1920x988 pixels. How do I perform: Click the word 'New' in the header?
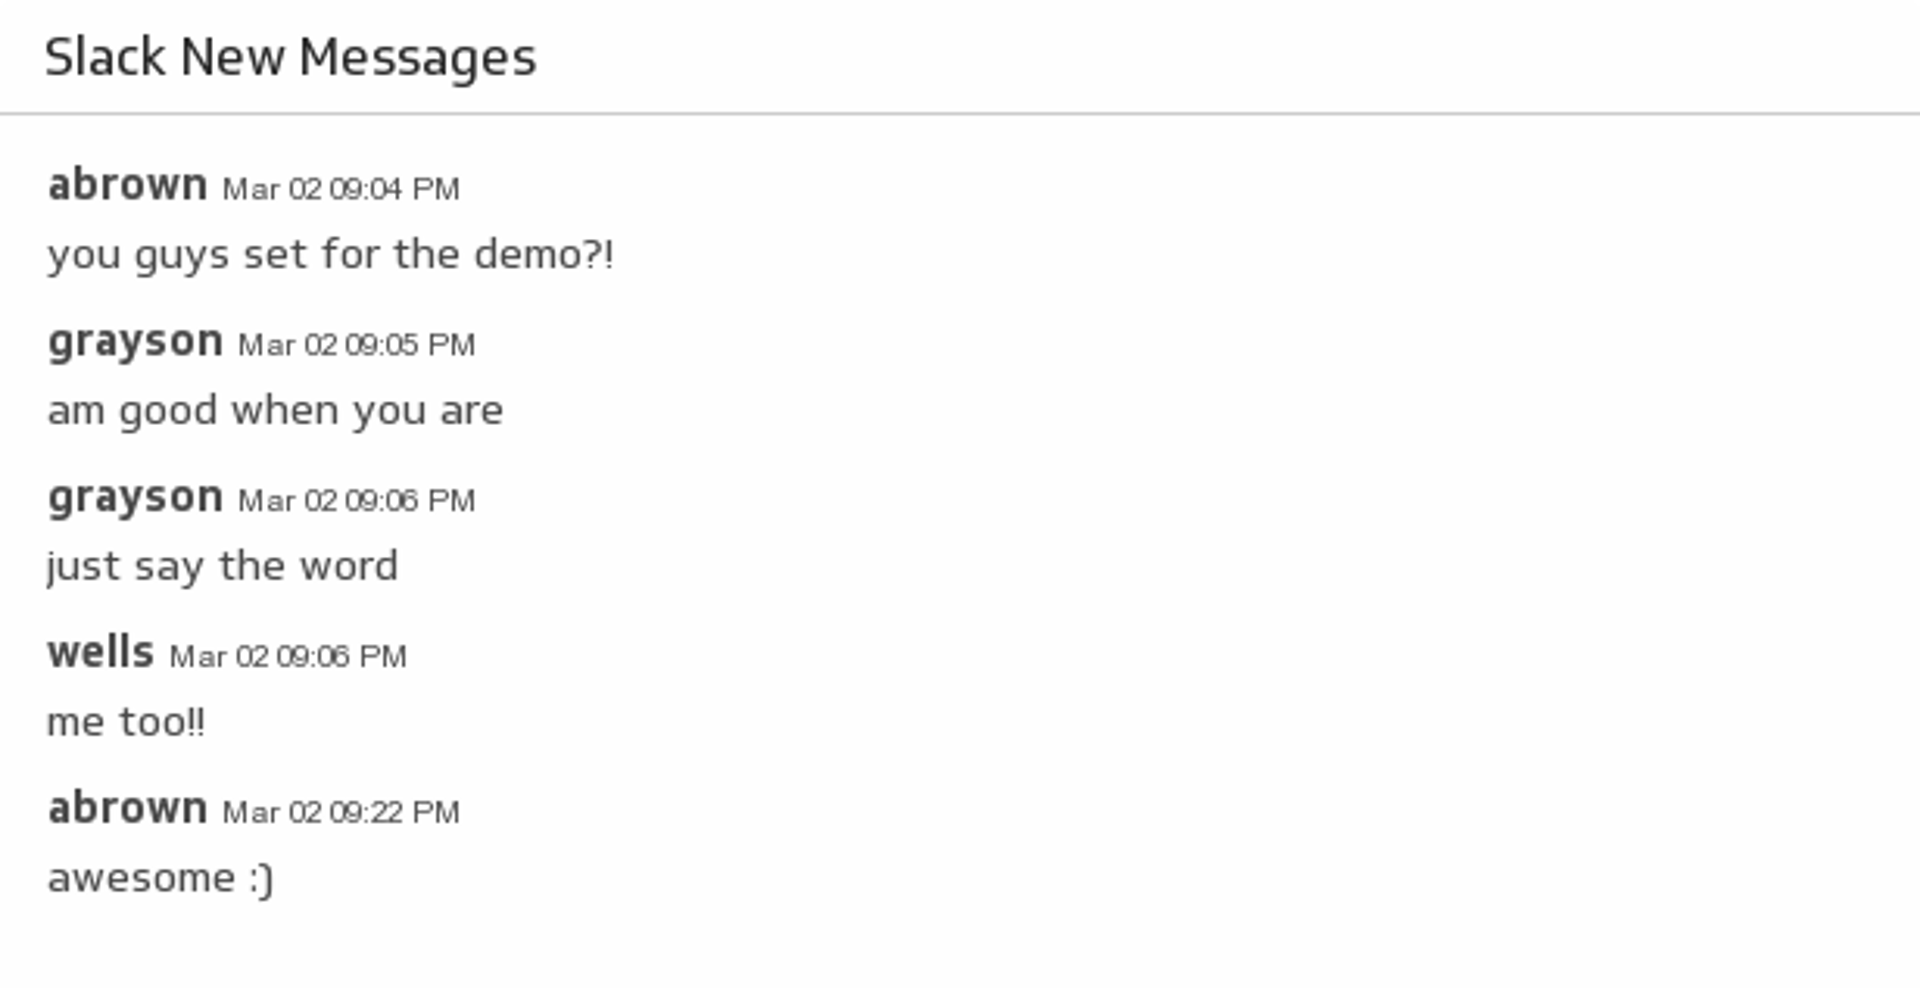click(x=231, y=57)
